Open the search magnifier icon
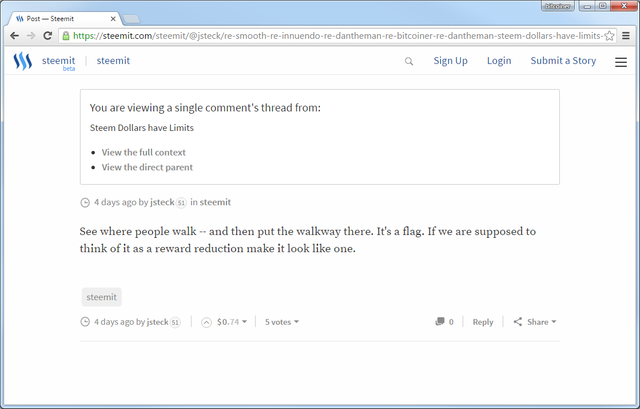 pos(409,61)
